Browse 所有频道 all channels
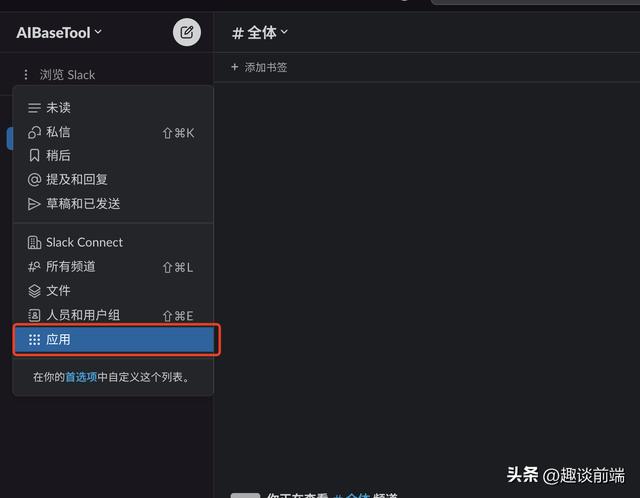Image resolution: width=640 pixels, height=498 pixels. [x=70, y=267]
